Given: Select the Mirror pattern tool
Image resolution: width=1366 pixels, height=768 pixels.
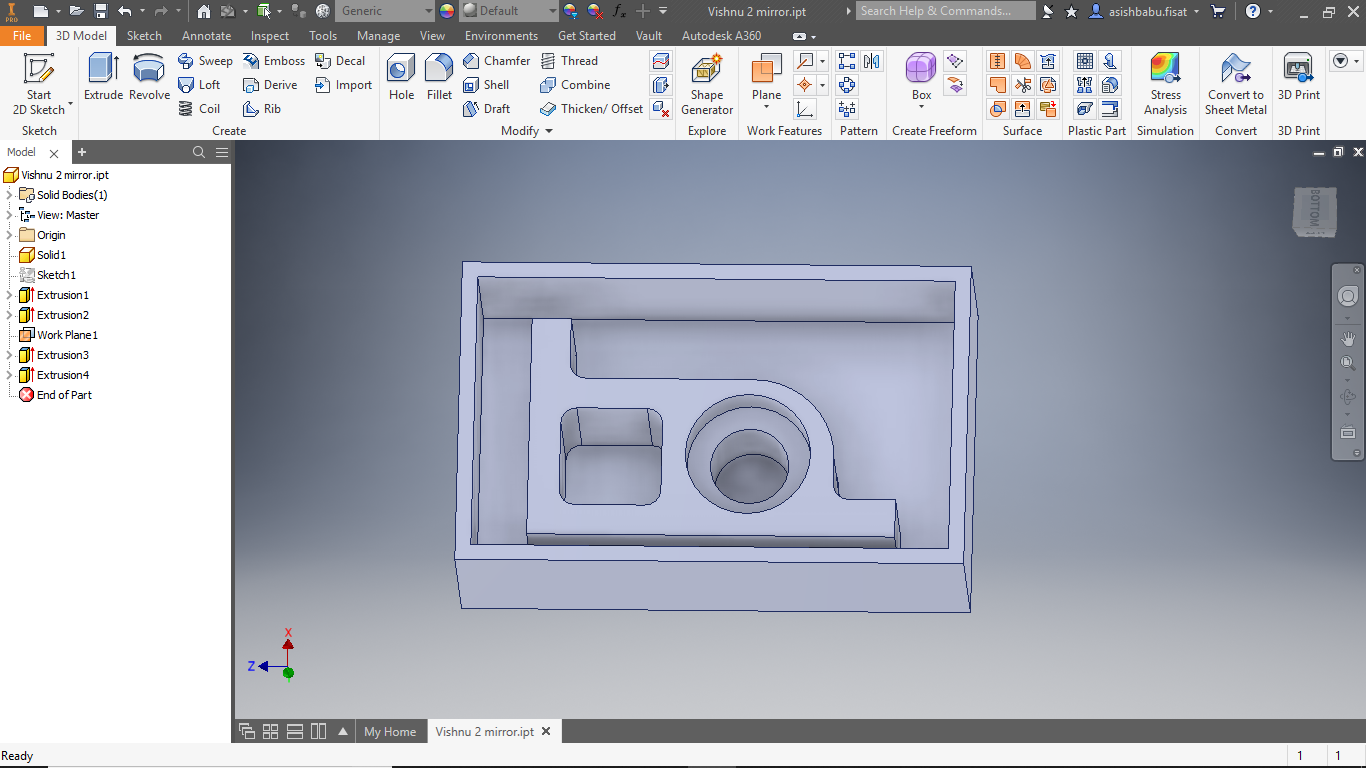Looking at the screenshot, I should 872,61.
